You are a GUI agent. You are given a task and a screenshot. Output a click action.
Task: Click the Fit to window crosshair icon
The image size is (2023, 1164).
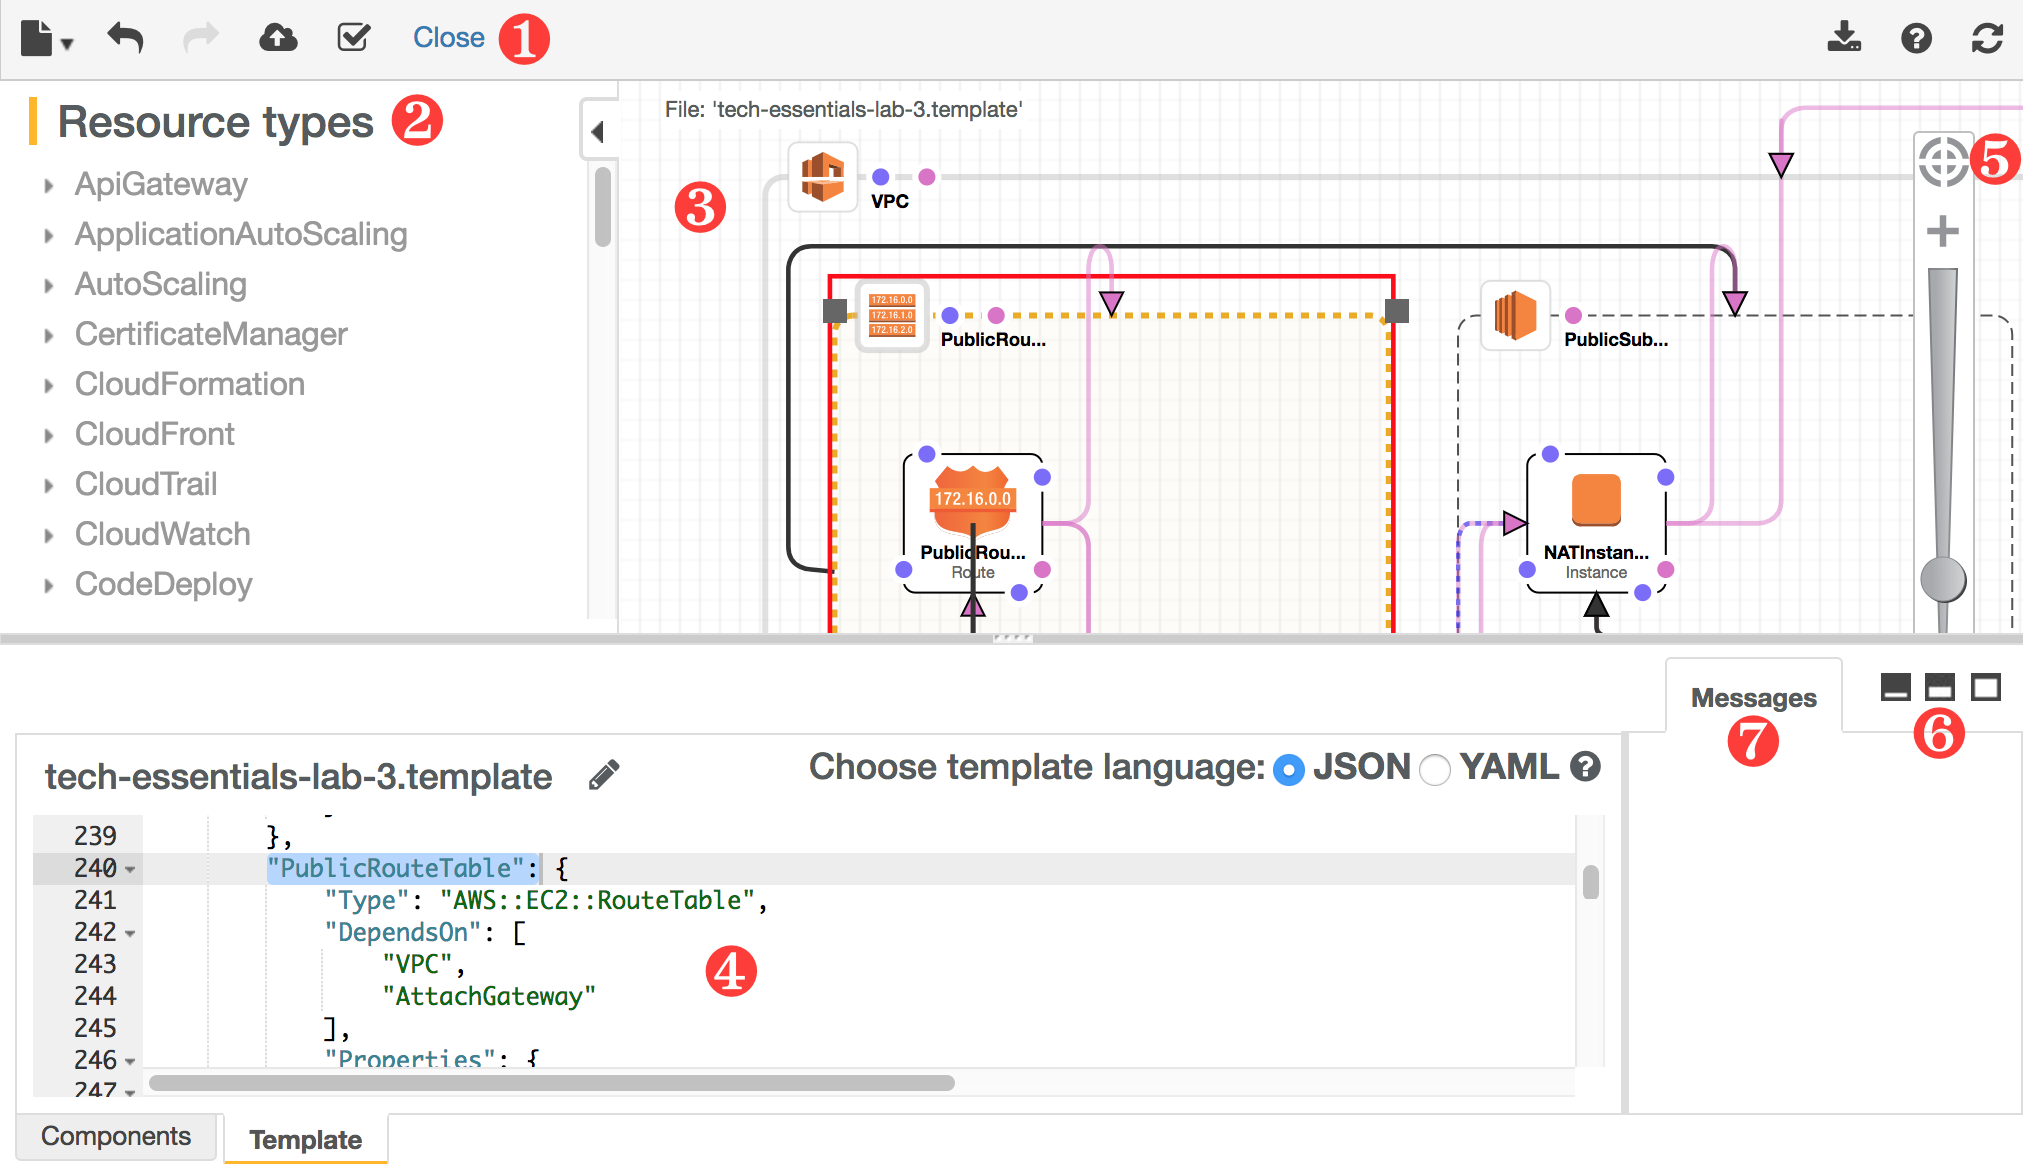(1942, 161)
